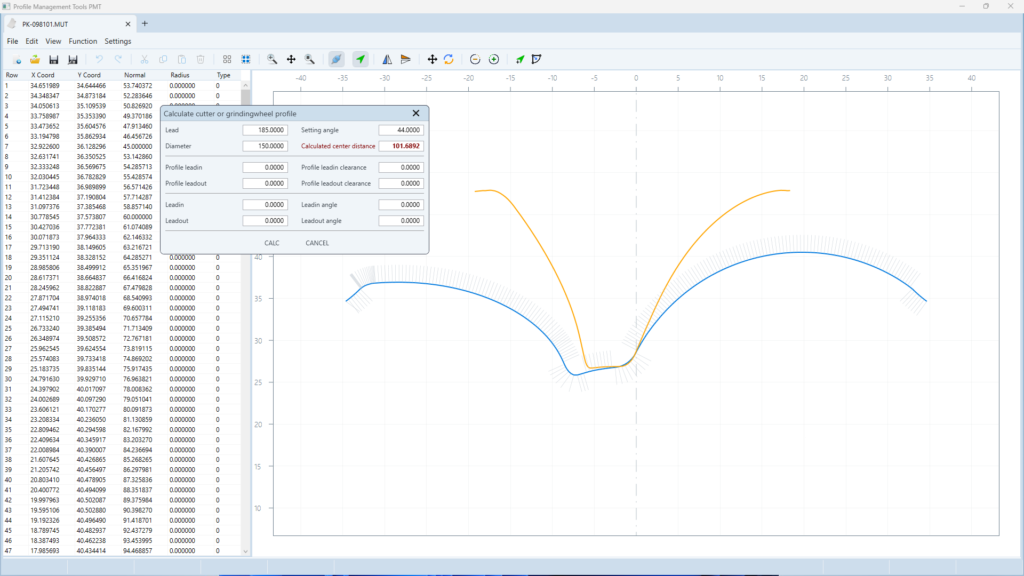Click the Profile leadin clearance field
The image size is (1024, 576).
(401, 167)
